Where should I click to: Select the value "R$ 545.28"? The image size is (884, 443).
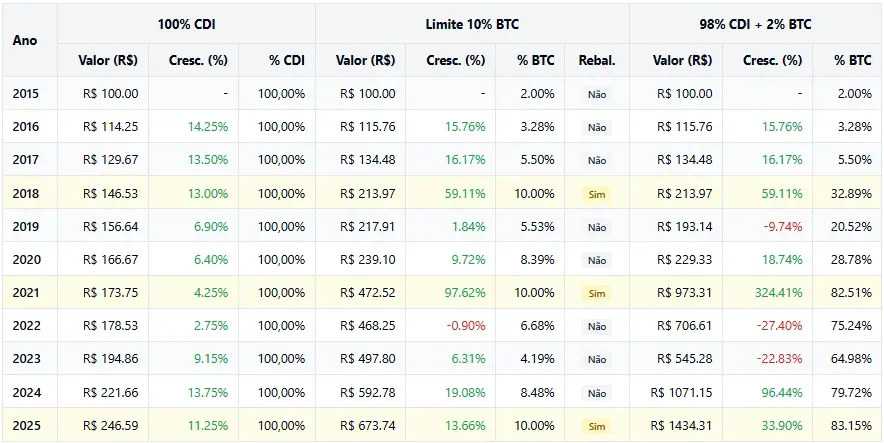[684, 359]
